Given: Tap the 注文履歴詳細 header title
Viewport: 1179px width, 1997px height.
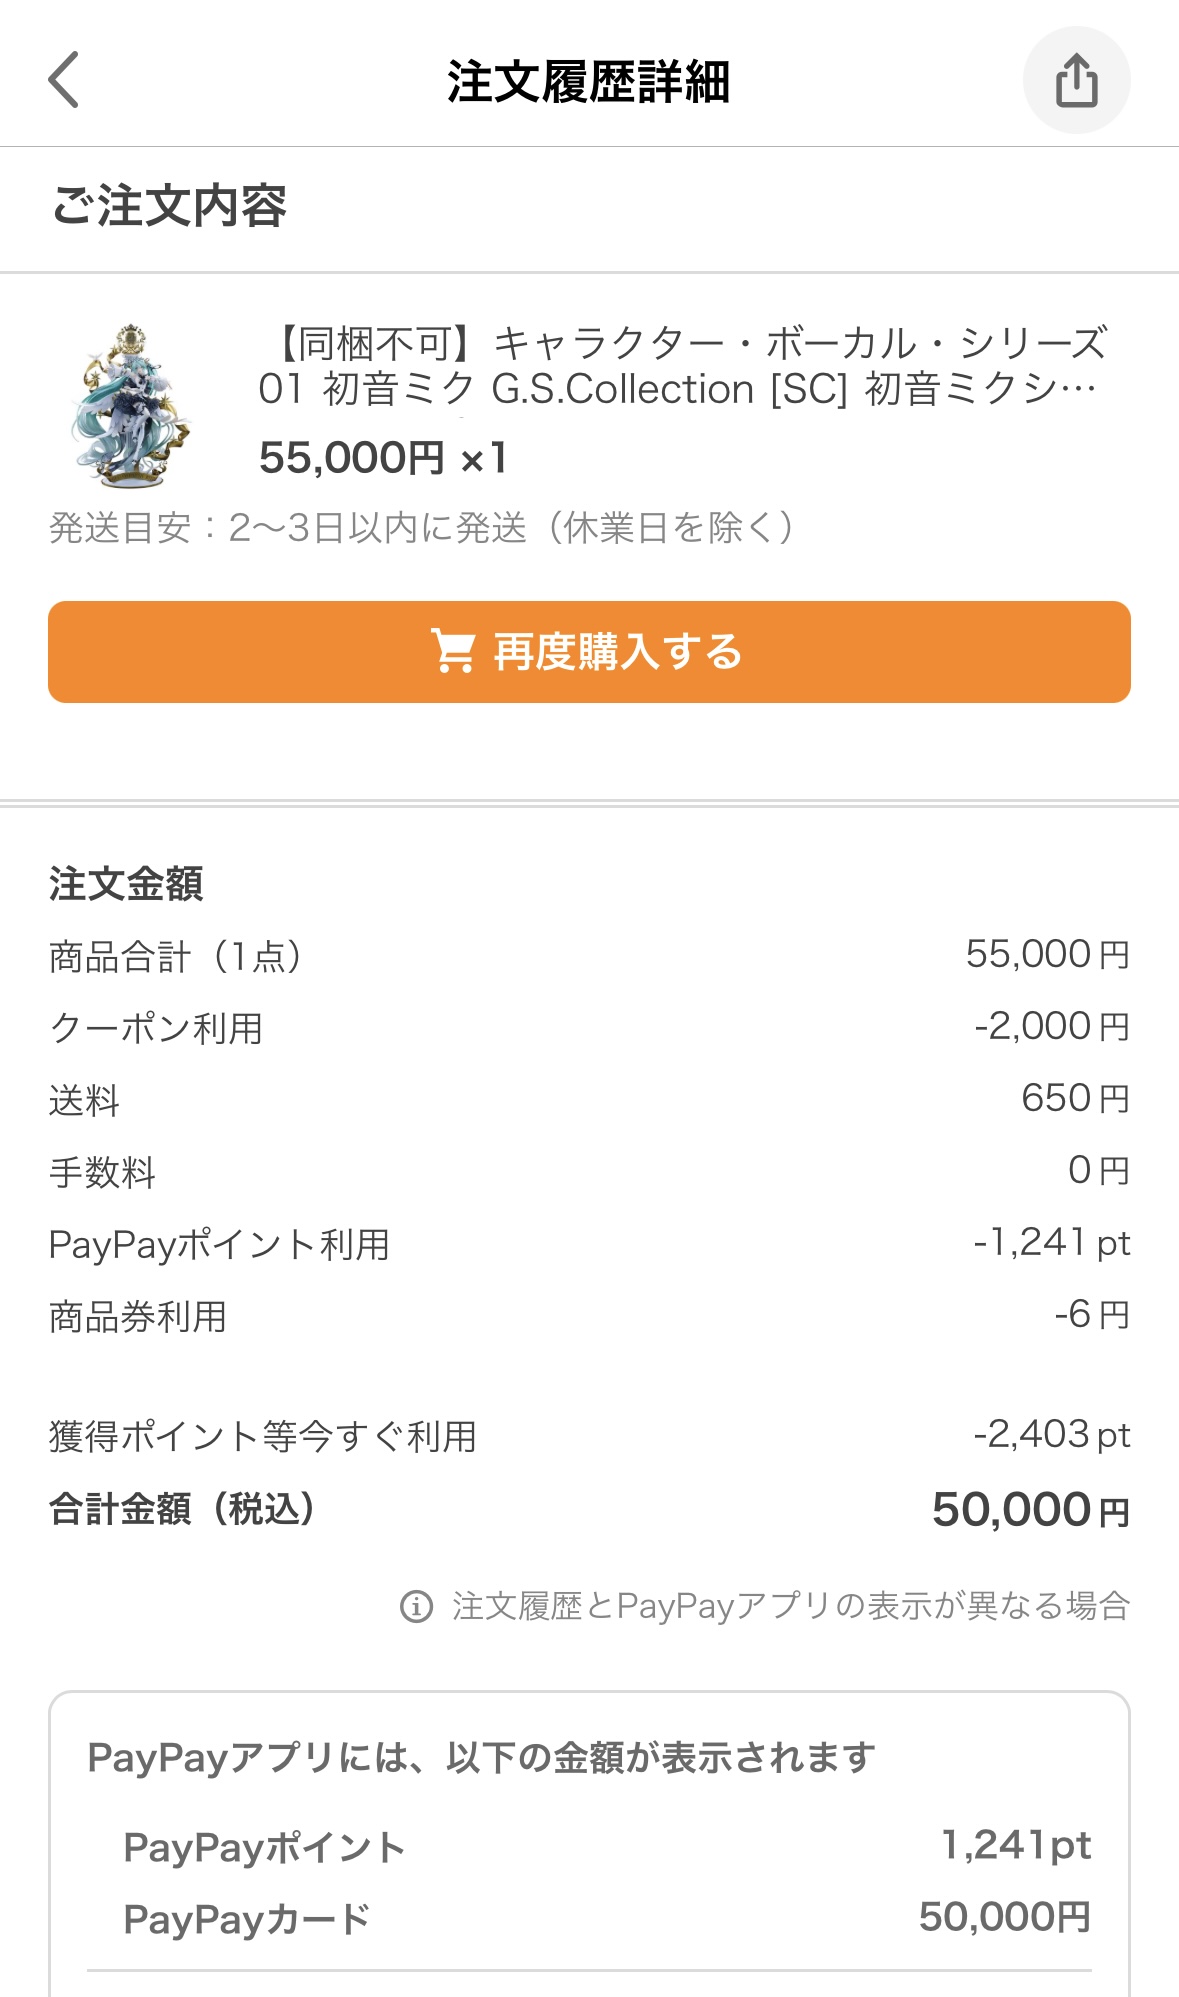Looking at the screenshot, I should [589, 81].
